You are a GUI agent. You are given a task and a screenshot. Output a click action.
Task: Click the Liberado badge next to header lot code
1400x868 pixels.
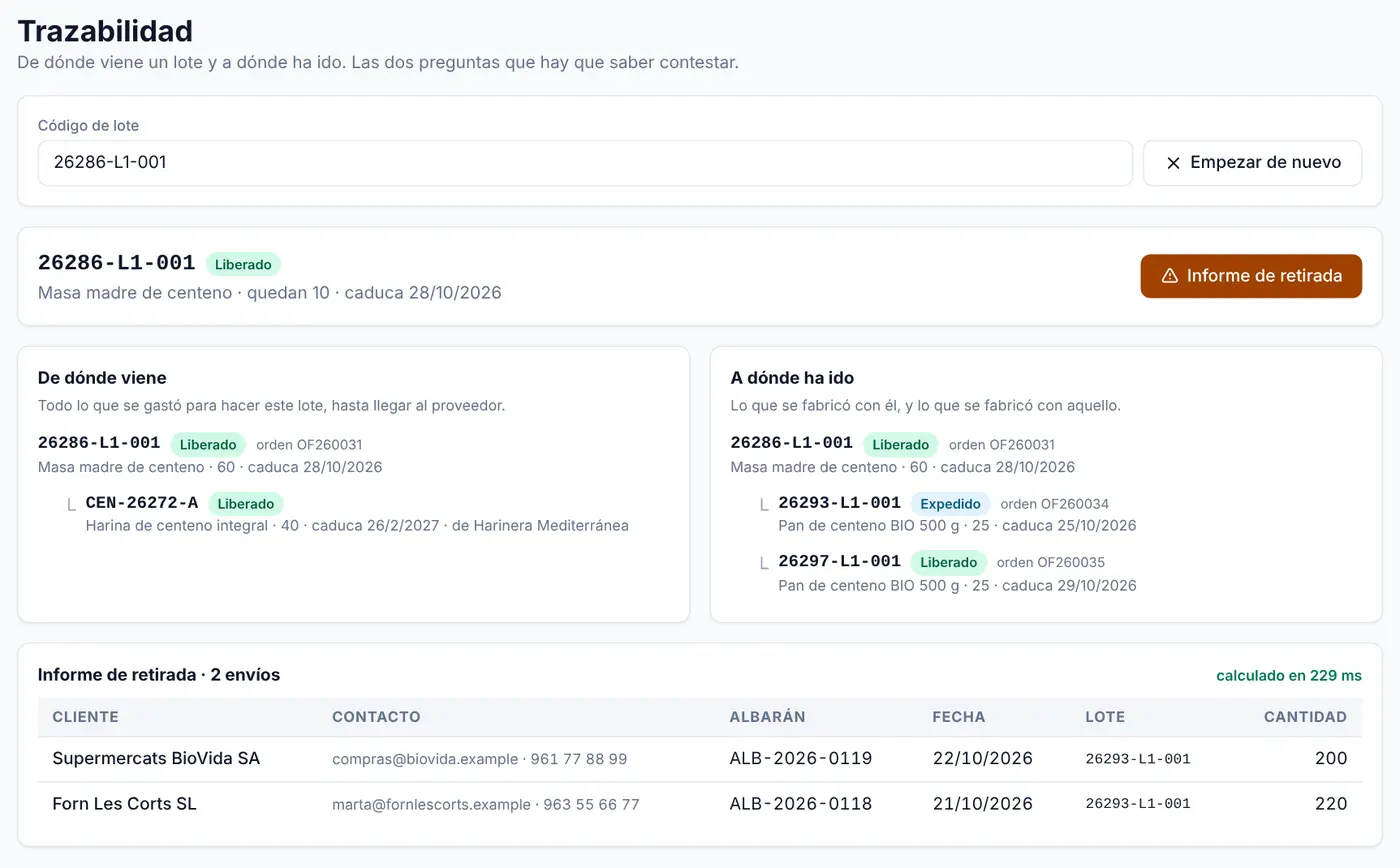click(x=243, y=265)
